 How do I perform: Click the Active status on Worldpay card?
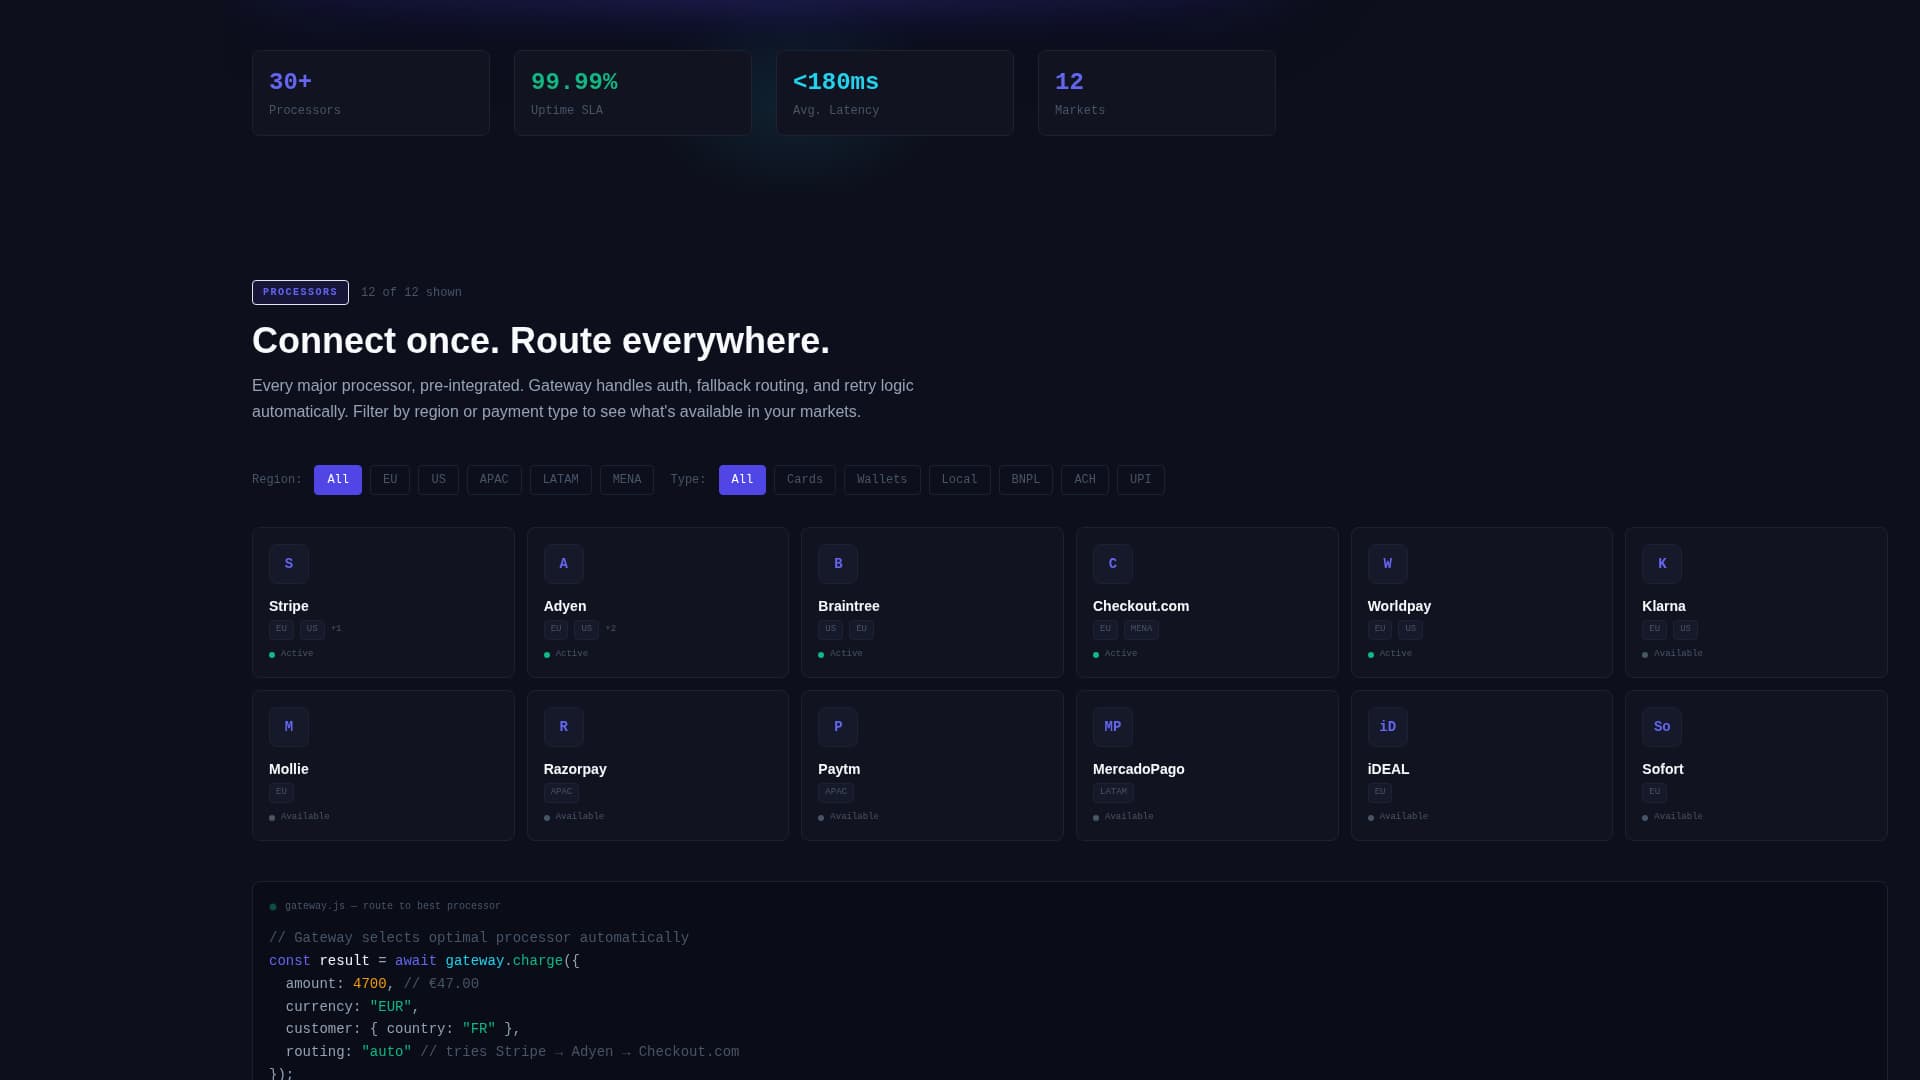point(1390,654)
